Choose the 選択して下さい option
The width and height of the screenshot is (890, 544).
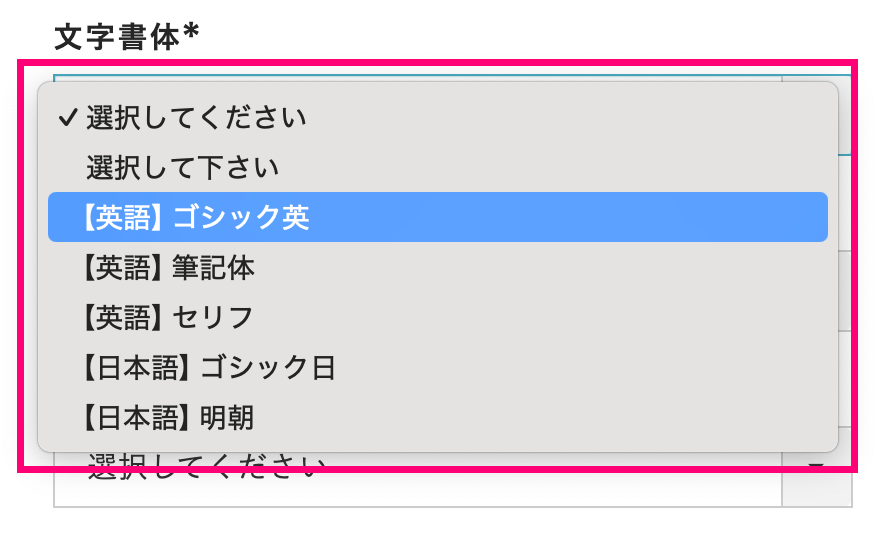182,168
